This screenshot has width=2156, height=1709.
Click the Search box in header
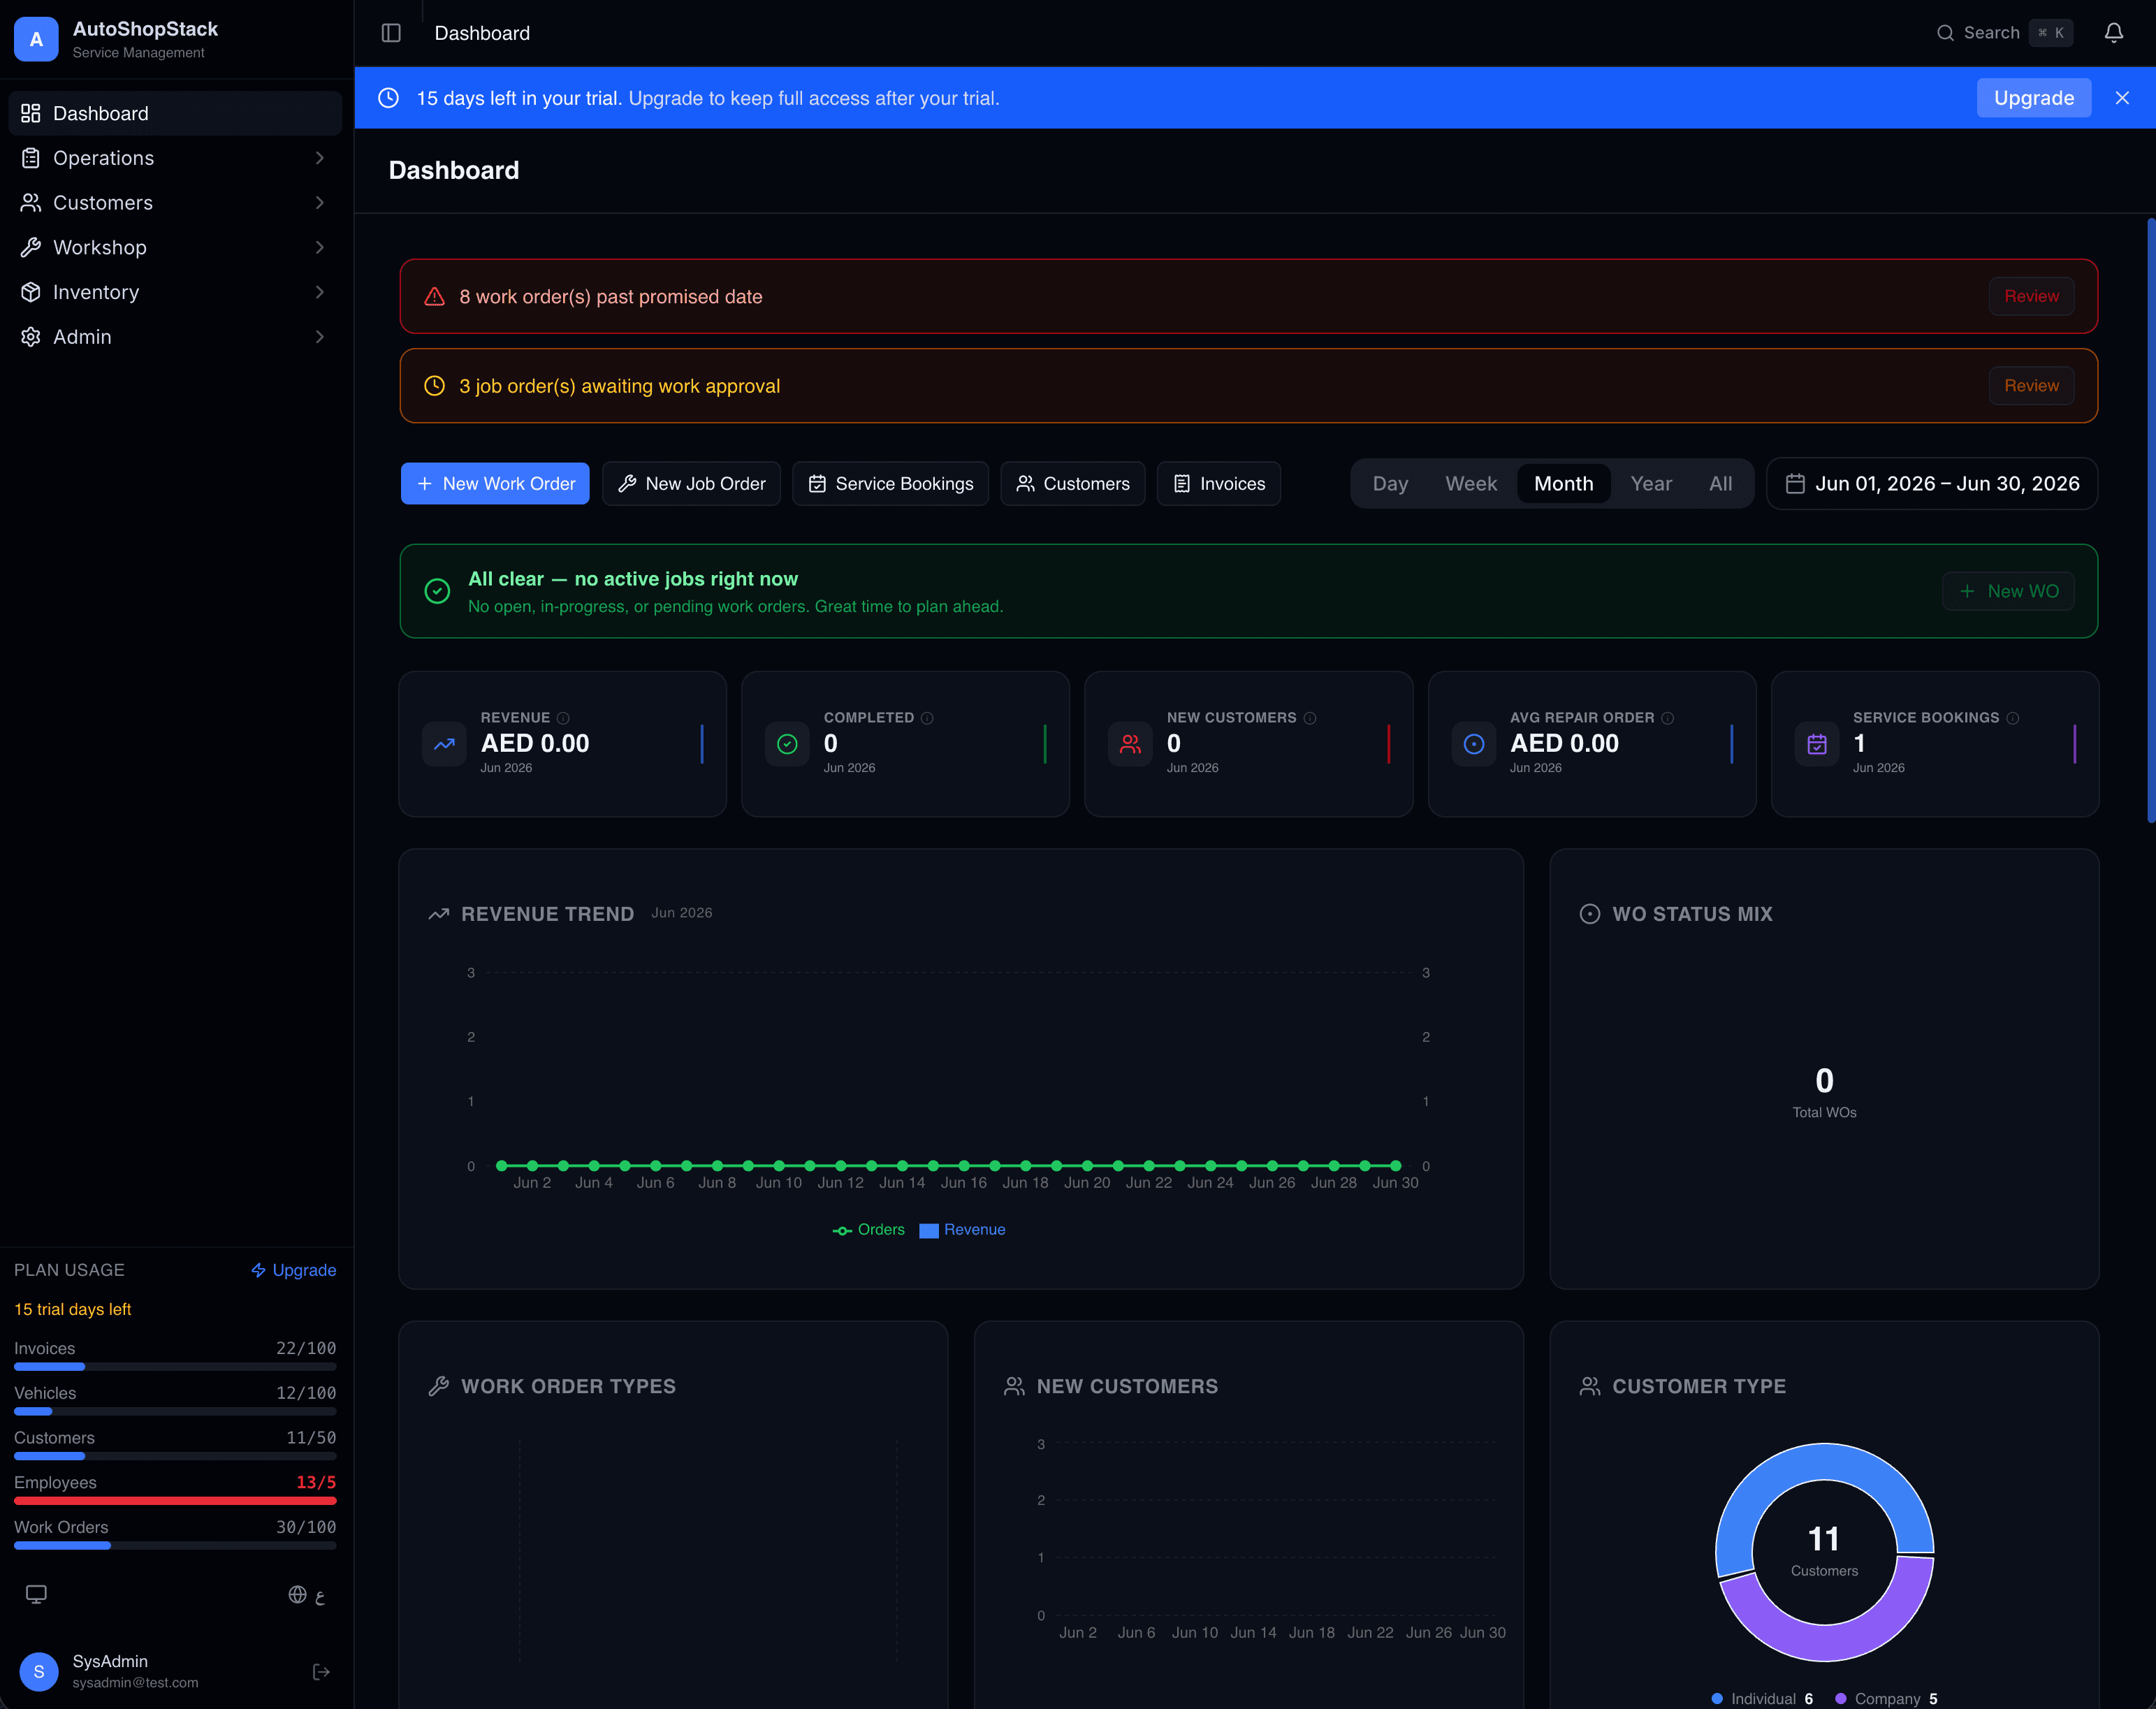(2004, 33)
